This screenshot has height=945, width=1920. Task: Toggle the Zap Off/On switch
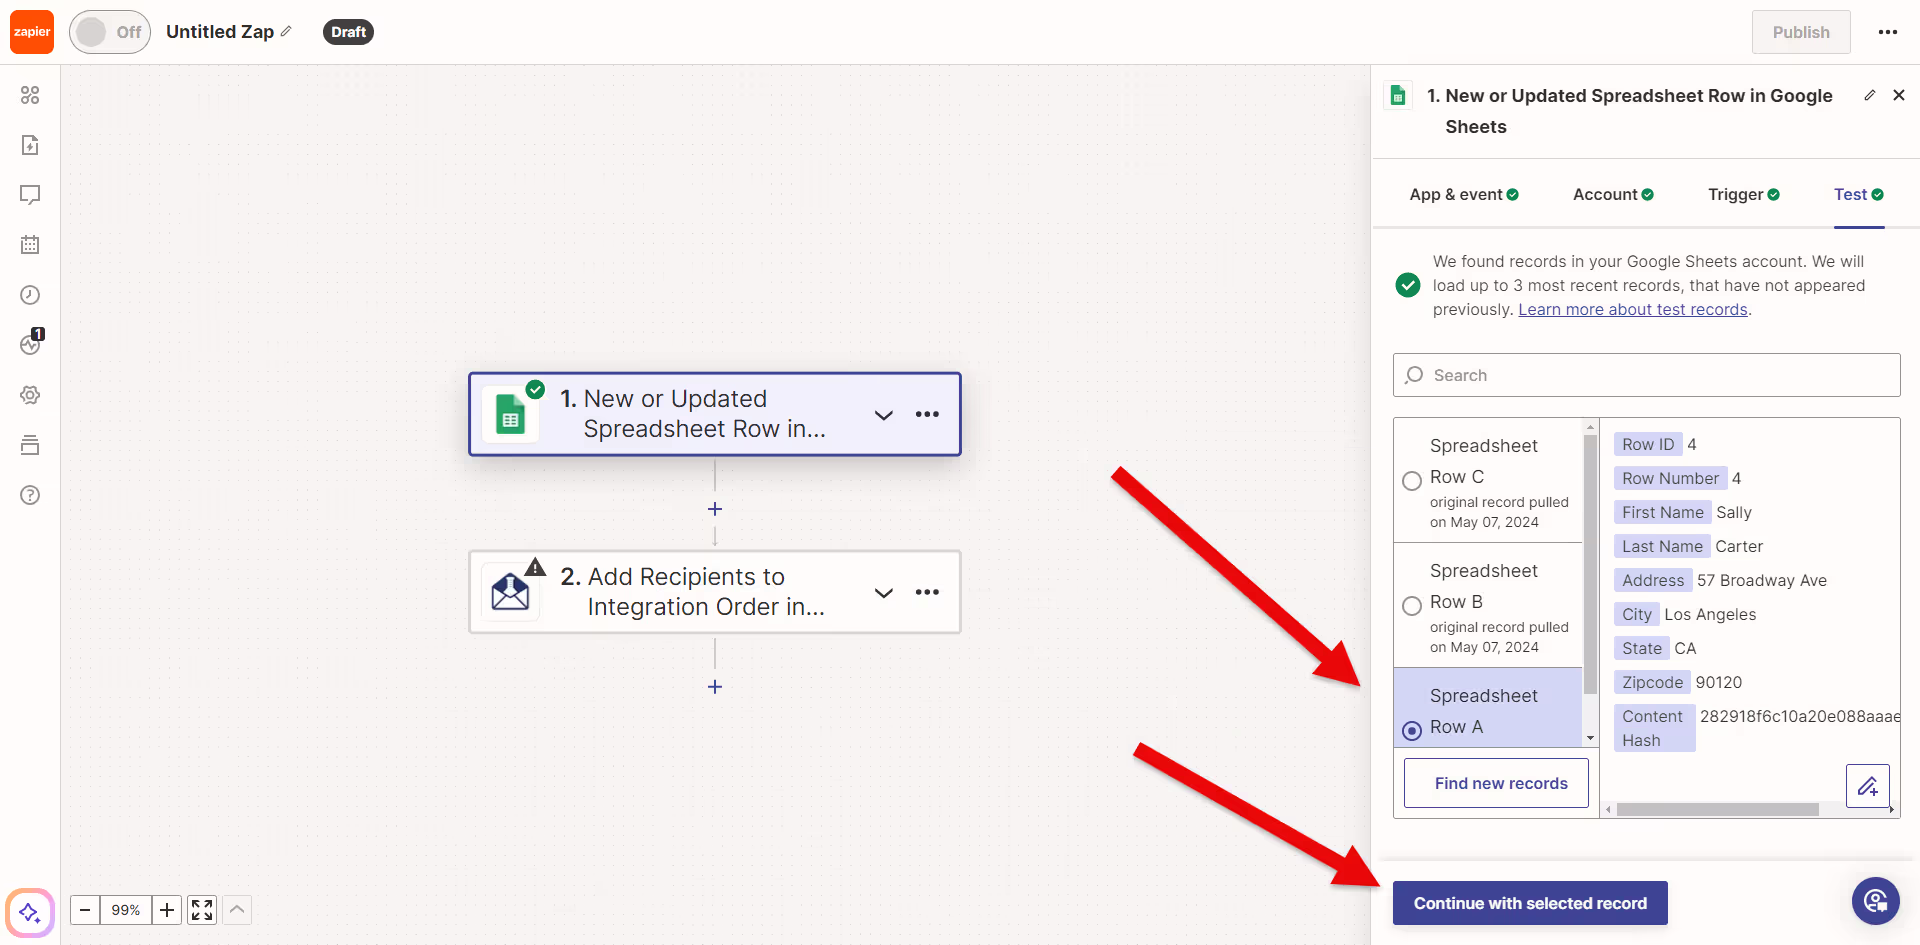(x=110, y=32)
